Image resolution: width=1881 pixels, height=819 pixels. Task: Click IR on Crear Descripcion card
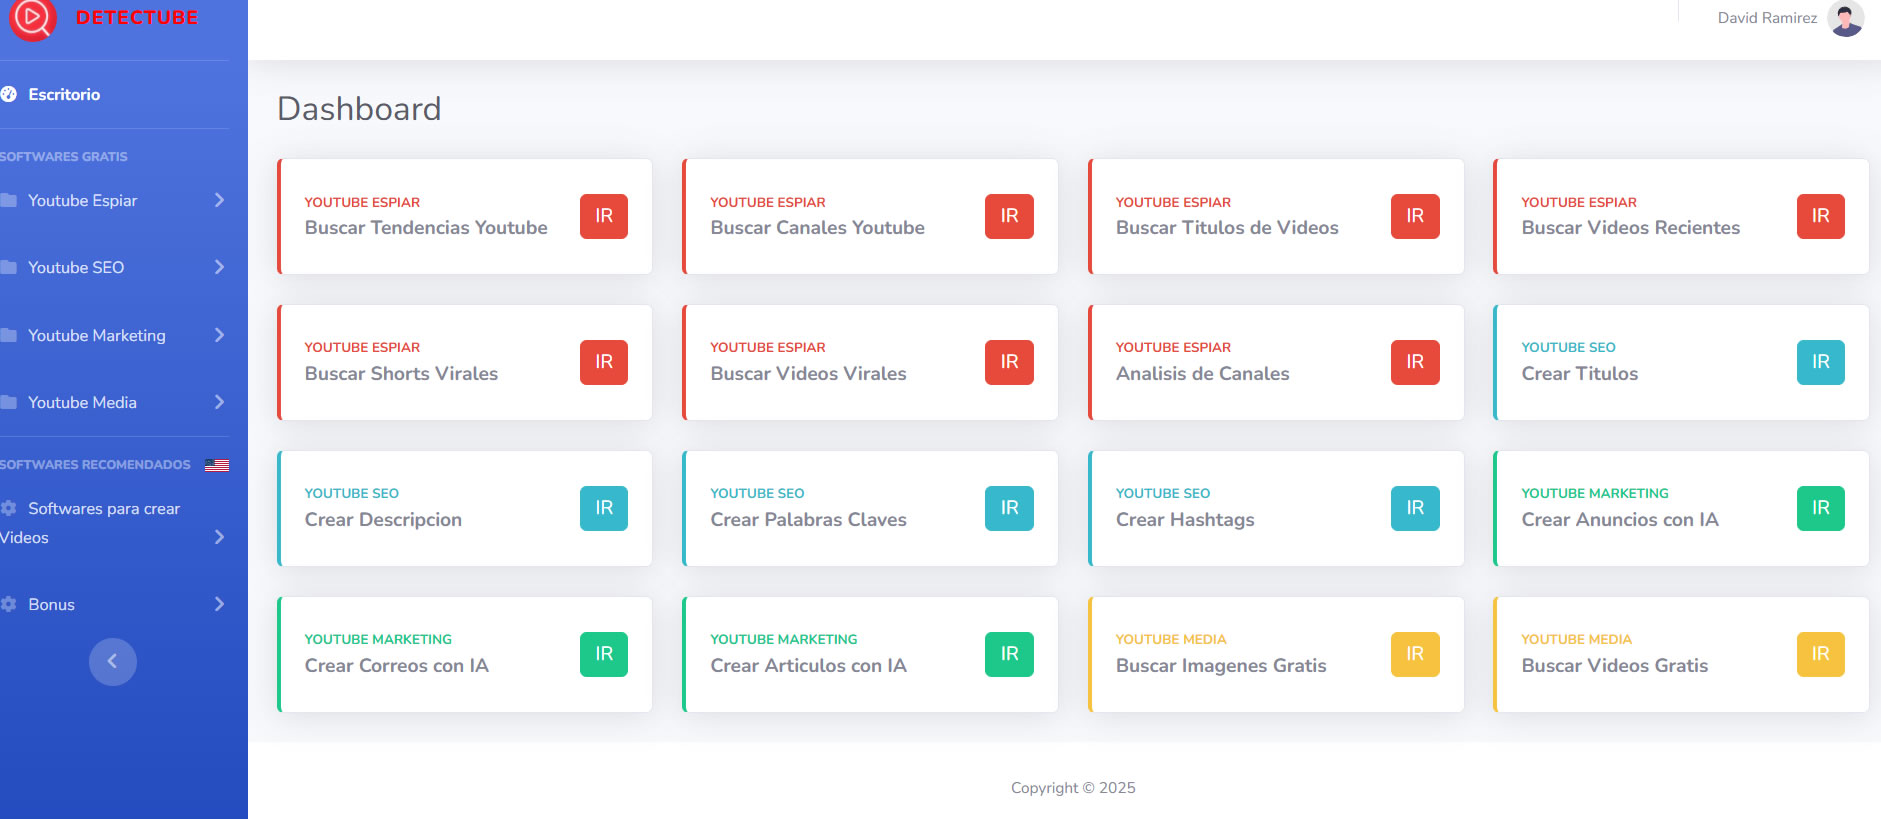[x=604, y=508]
